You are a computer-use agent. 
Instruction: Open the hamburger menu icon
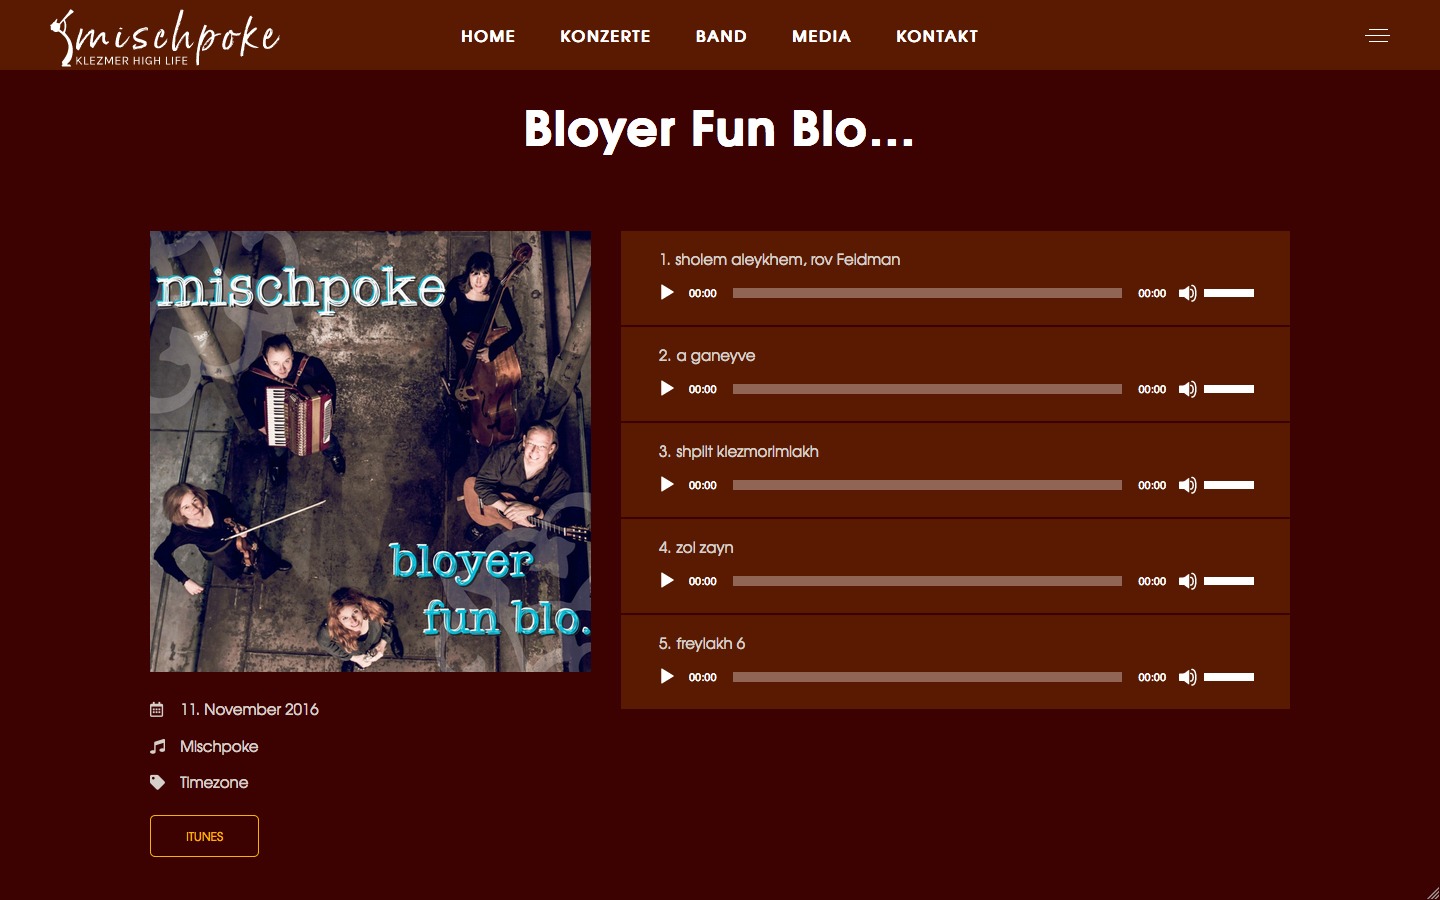click(1377, 36)
